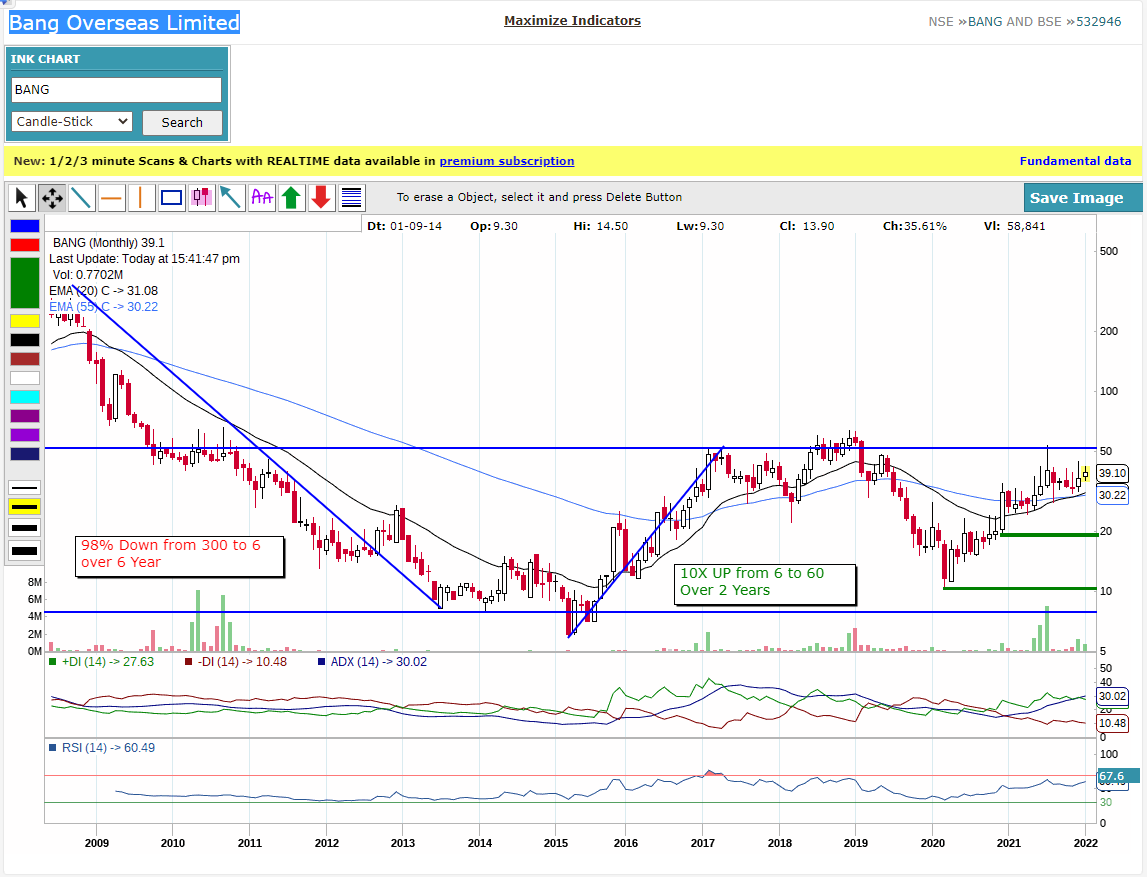Click the EMA (20) C legend text
The height and width of the screenshot is (877, 1147).
(x=103, y=291)
